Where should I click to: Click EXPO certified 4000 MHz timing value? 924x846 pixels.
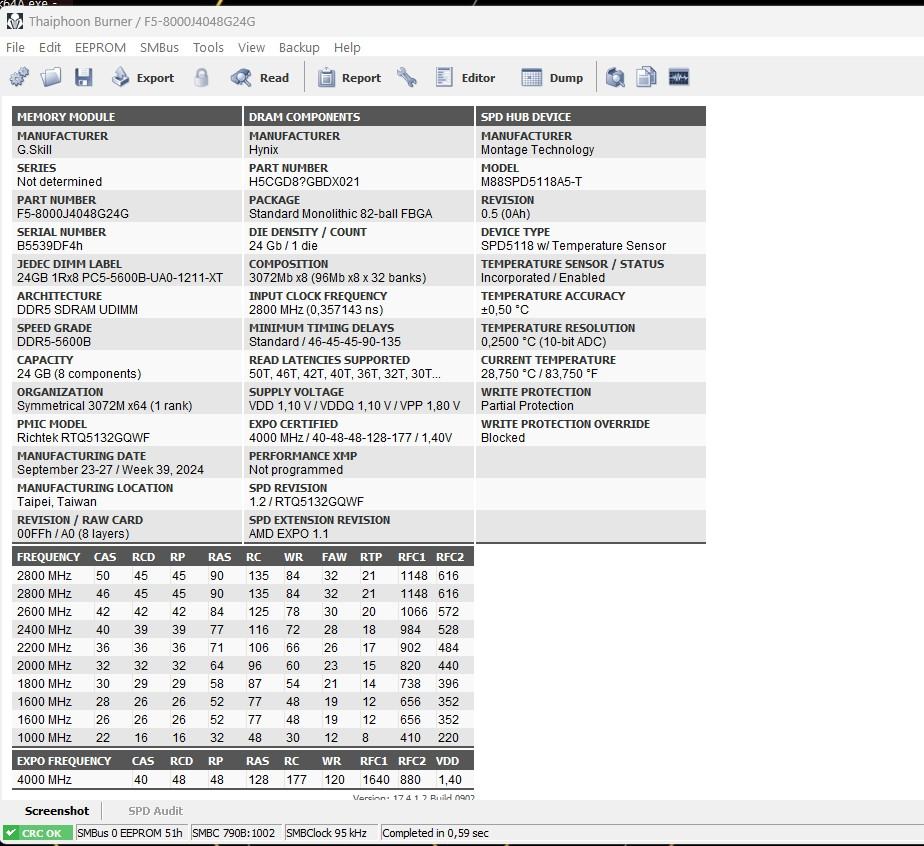(350, 438)
